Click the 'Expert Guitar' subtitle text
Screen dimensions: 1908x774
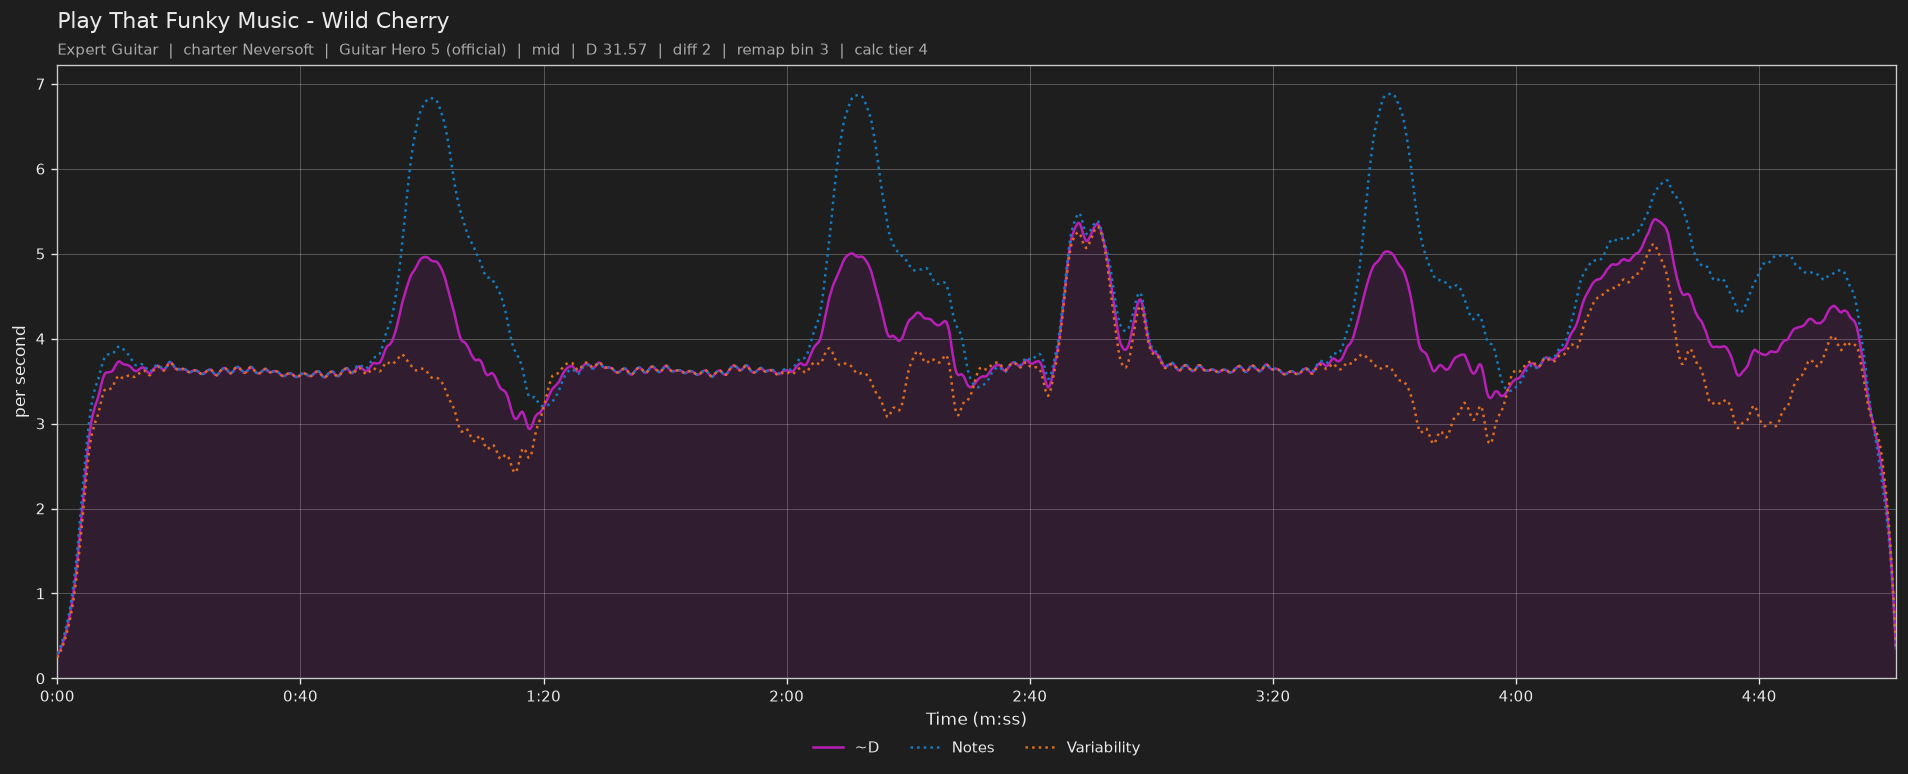coord(108,50)
